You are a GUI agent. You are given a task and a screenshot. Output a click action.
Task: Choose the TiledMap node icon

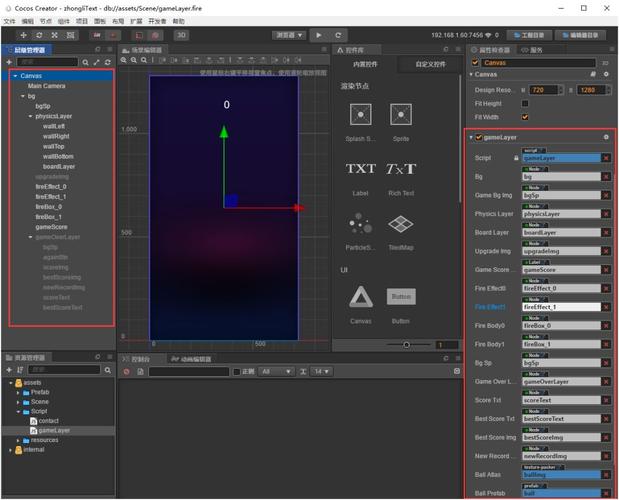pos(400,224)
